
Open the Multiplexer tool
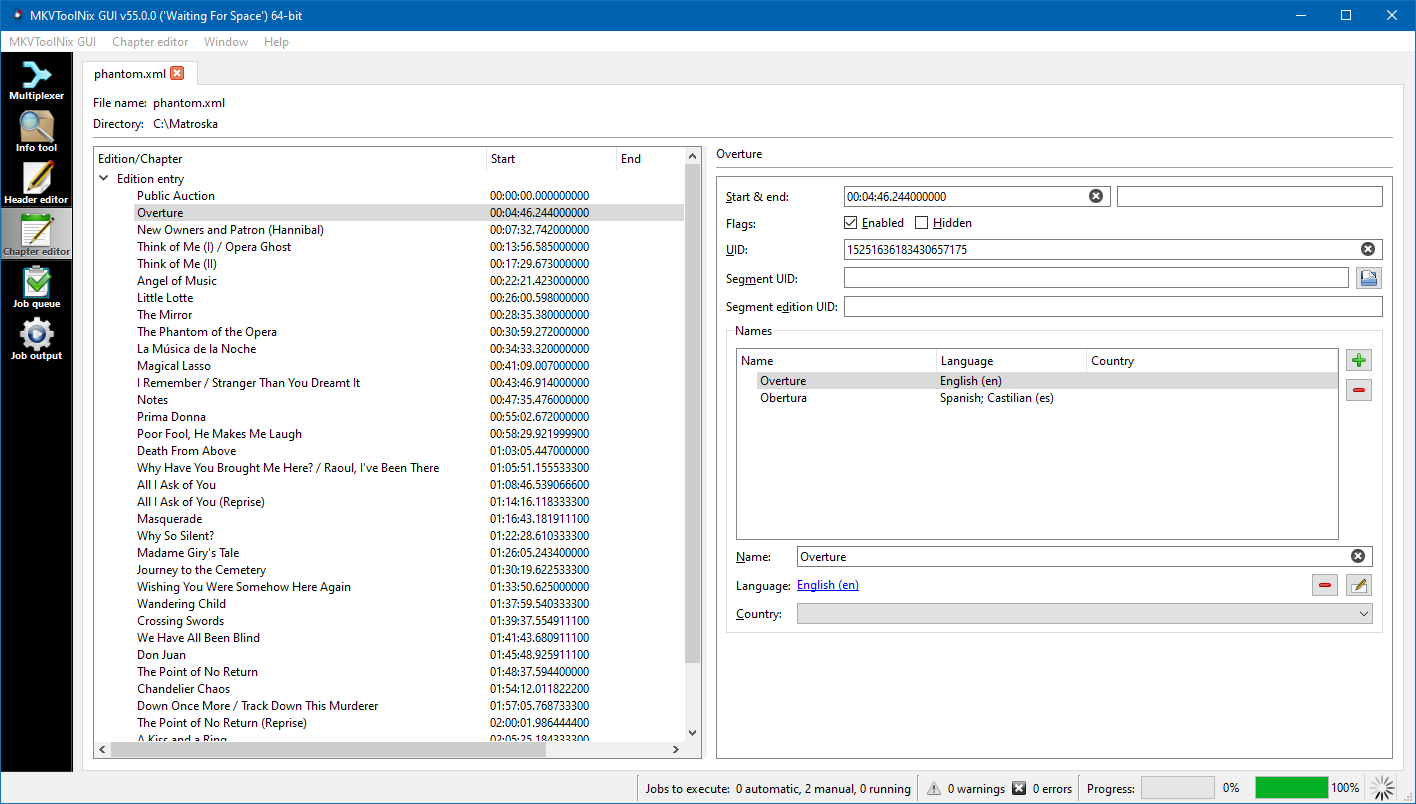click(36, 80)
